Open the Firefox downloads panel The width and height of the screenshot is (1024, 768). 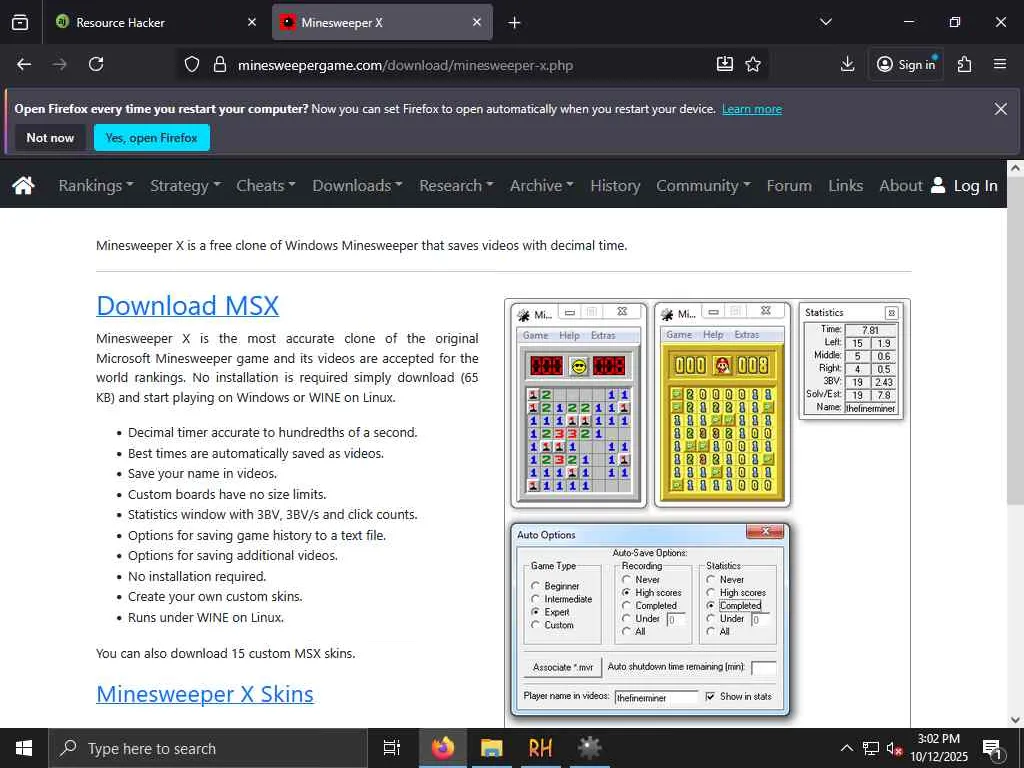pyautogui.click(x=848, y=64)
